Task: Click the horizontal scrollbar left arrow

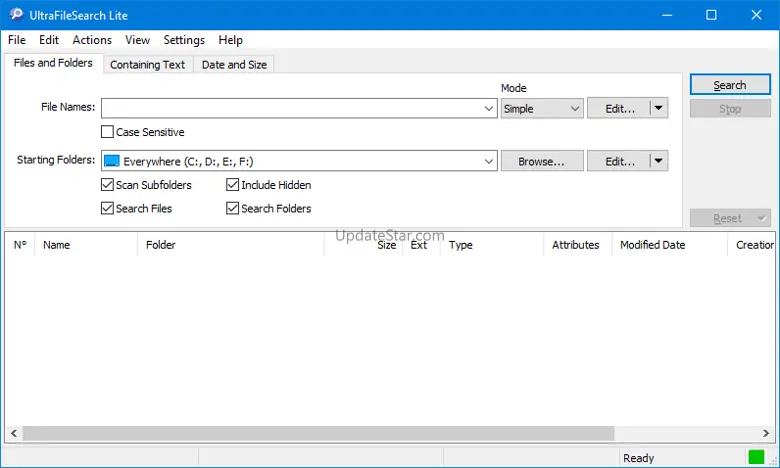Action: pos(13,434)
